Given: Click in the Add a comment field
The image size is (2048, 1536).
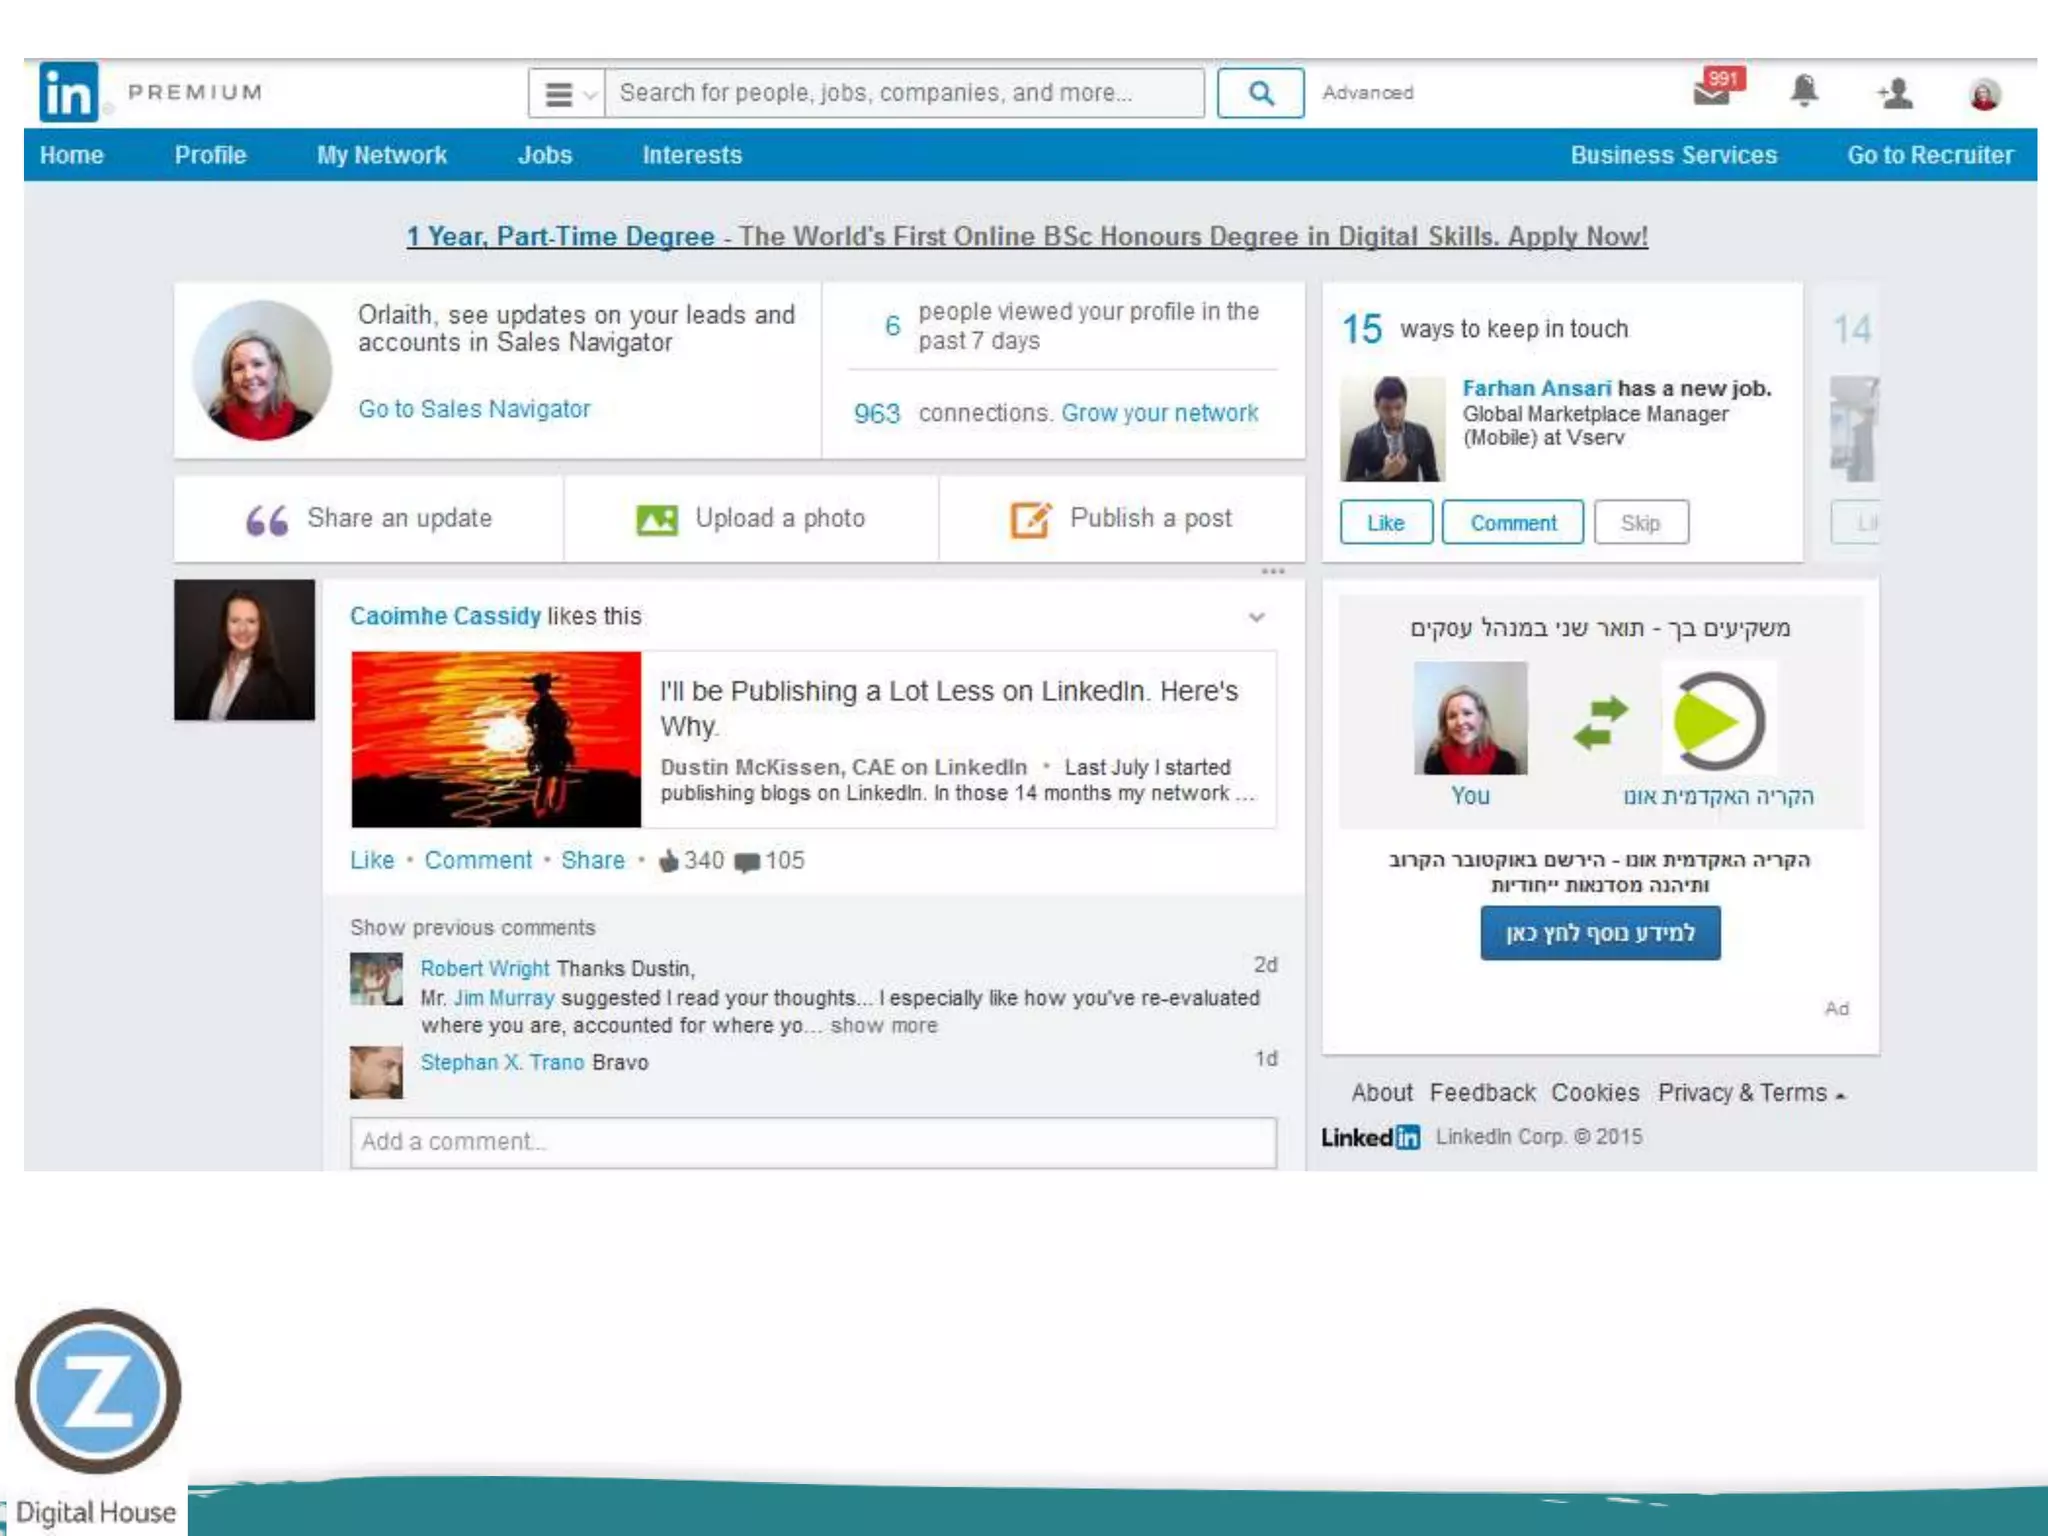Looking at the screenshot, I should pyautogui.click(x=812, y=1142).
